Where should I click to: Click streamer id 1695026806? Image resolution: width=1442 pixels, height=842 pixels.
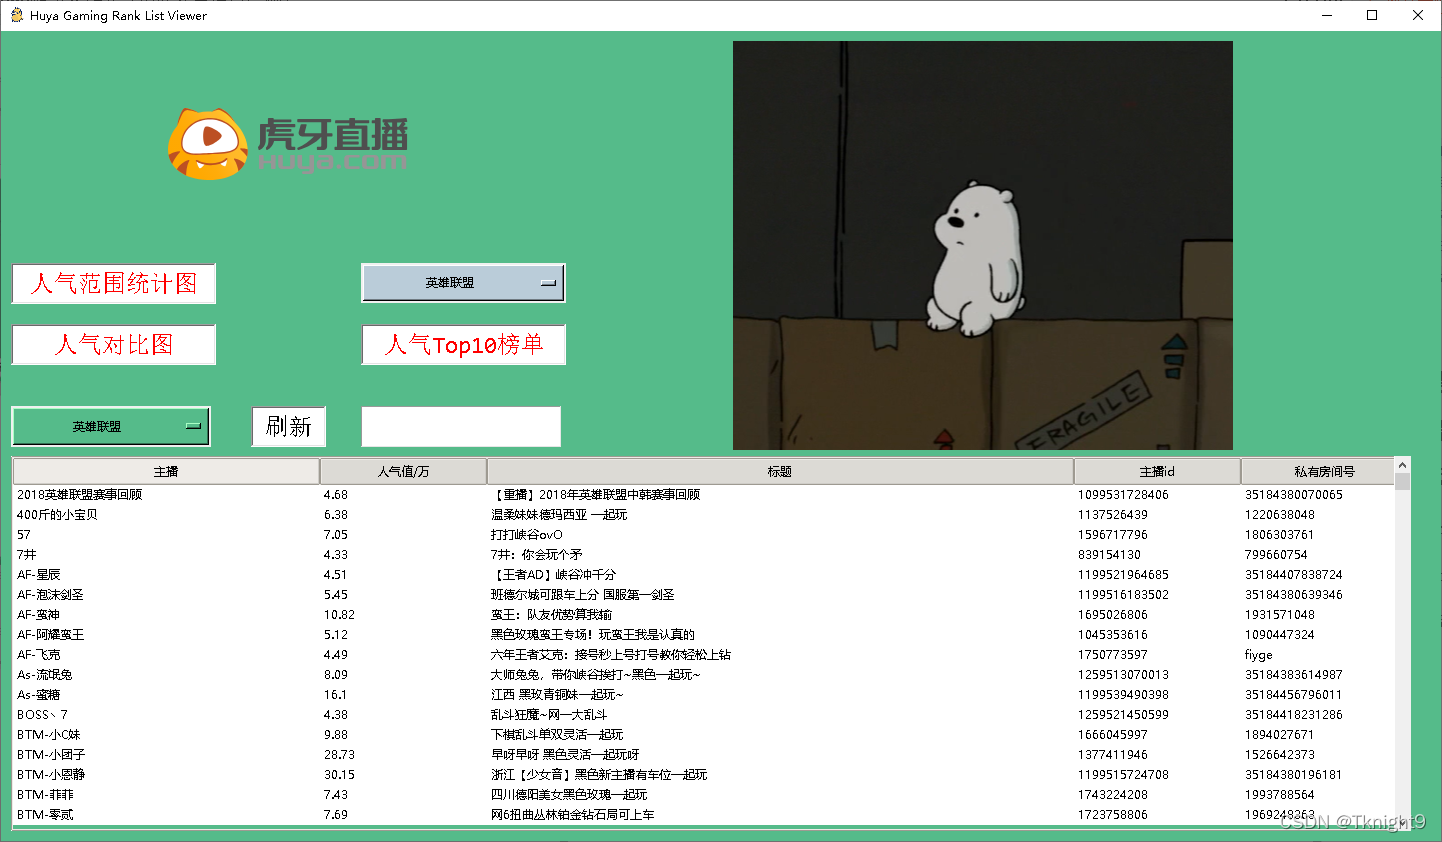1113,614
